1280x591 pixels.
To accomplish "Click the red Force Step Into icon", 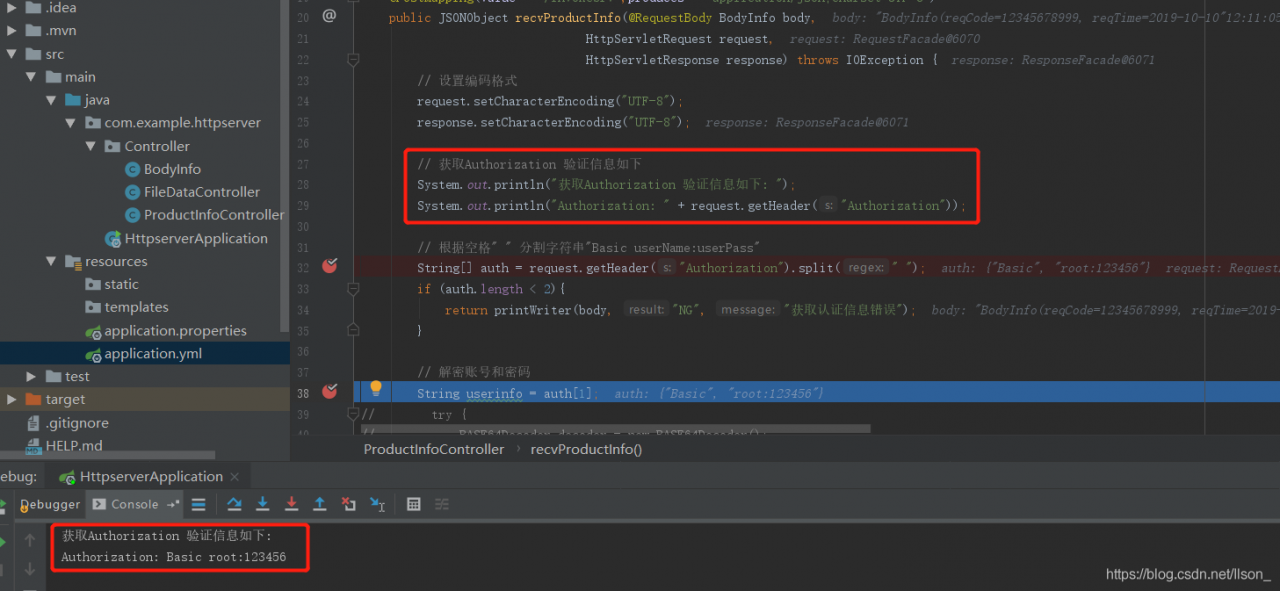I will click(291, 504).
